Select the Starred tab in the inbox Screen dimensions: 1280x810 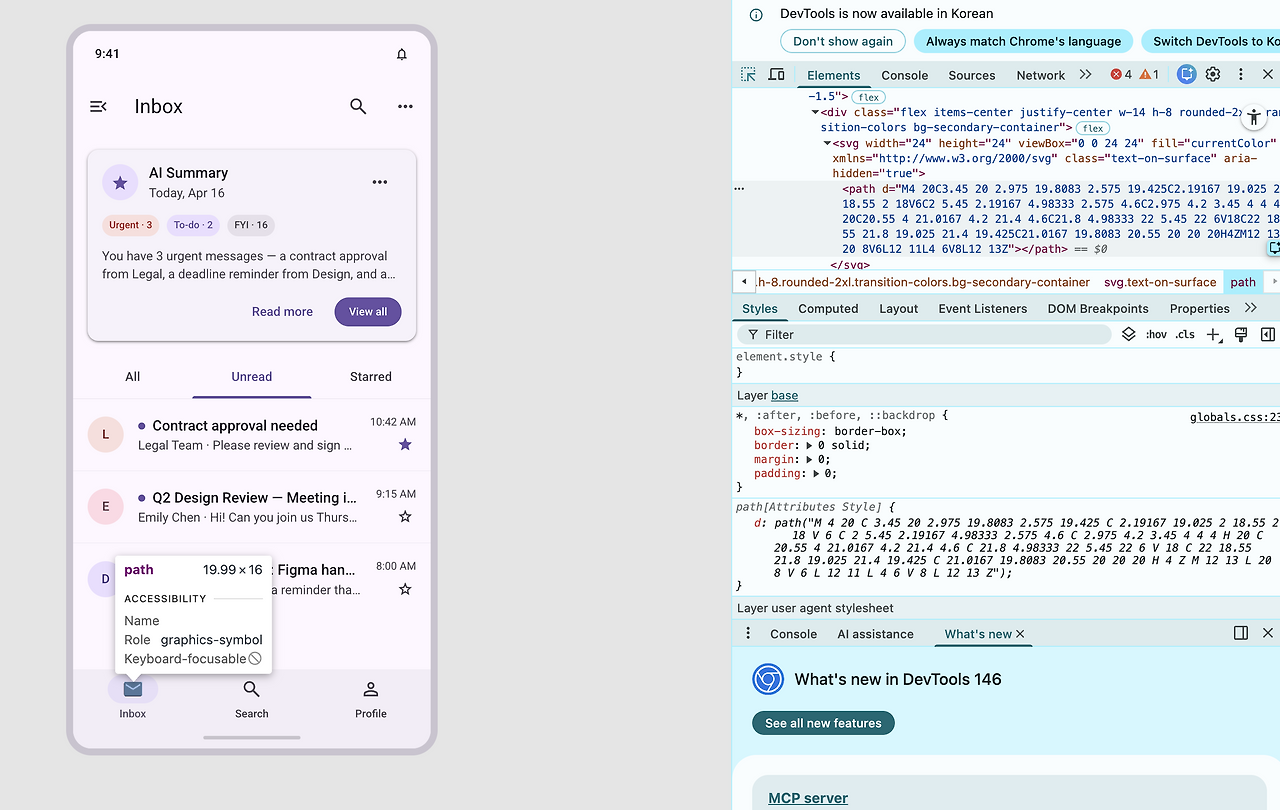(371, 377)
